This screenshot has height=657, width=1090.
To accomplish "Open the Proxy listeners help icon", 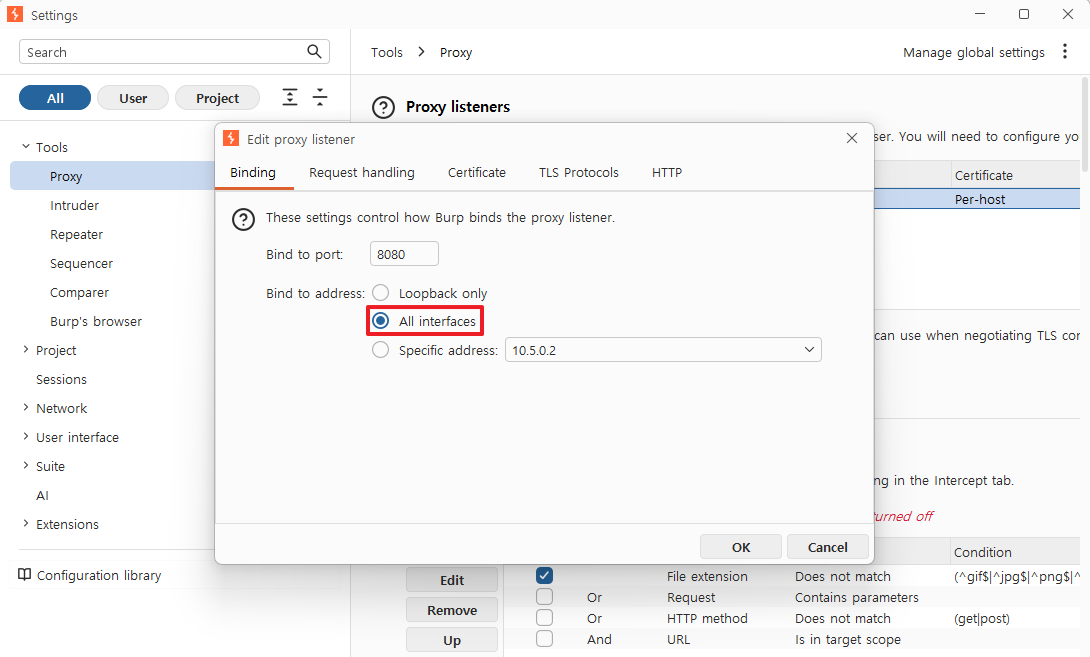I will [x=383, y=107].
